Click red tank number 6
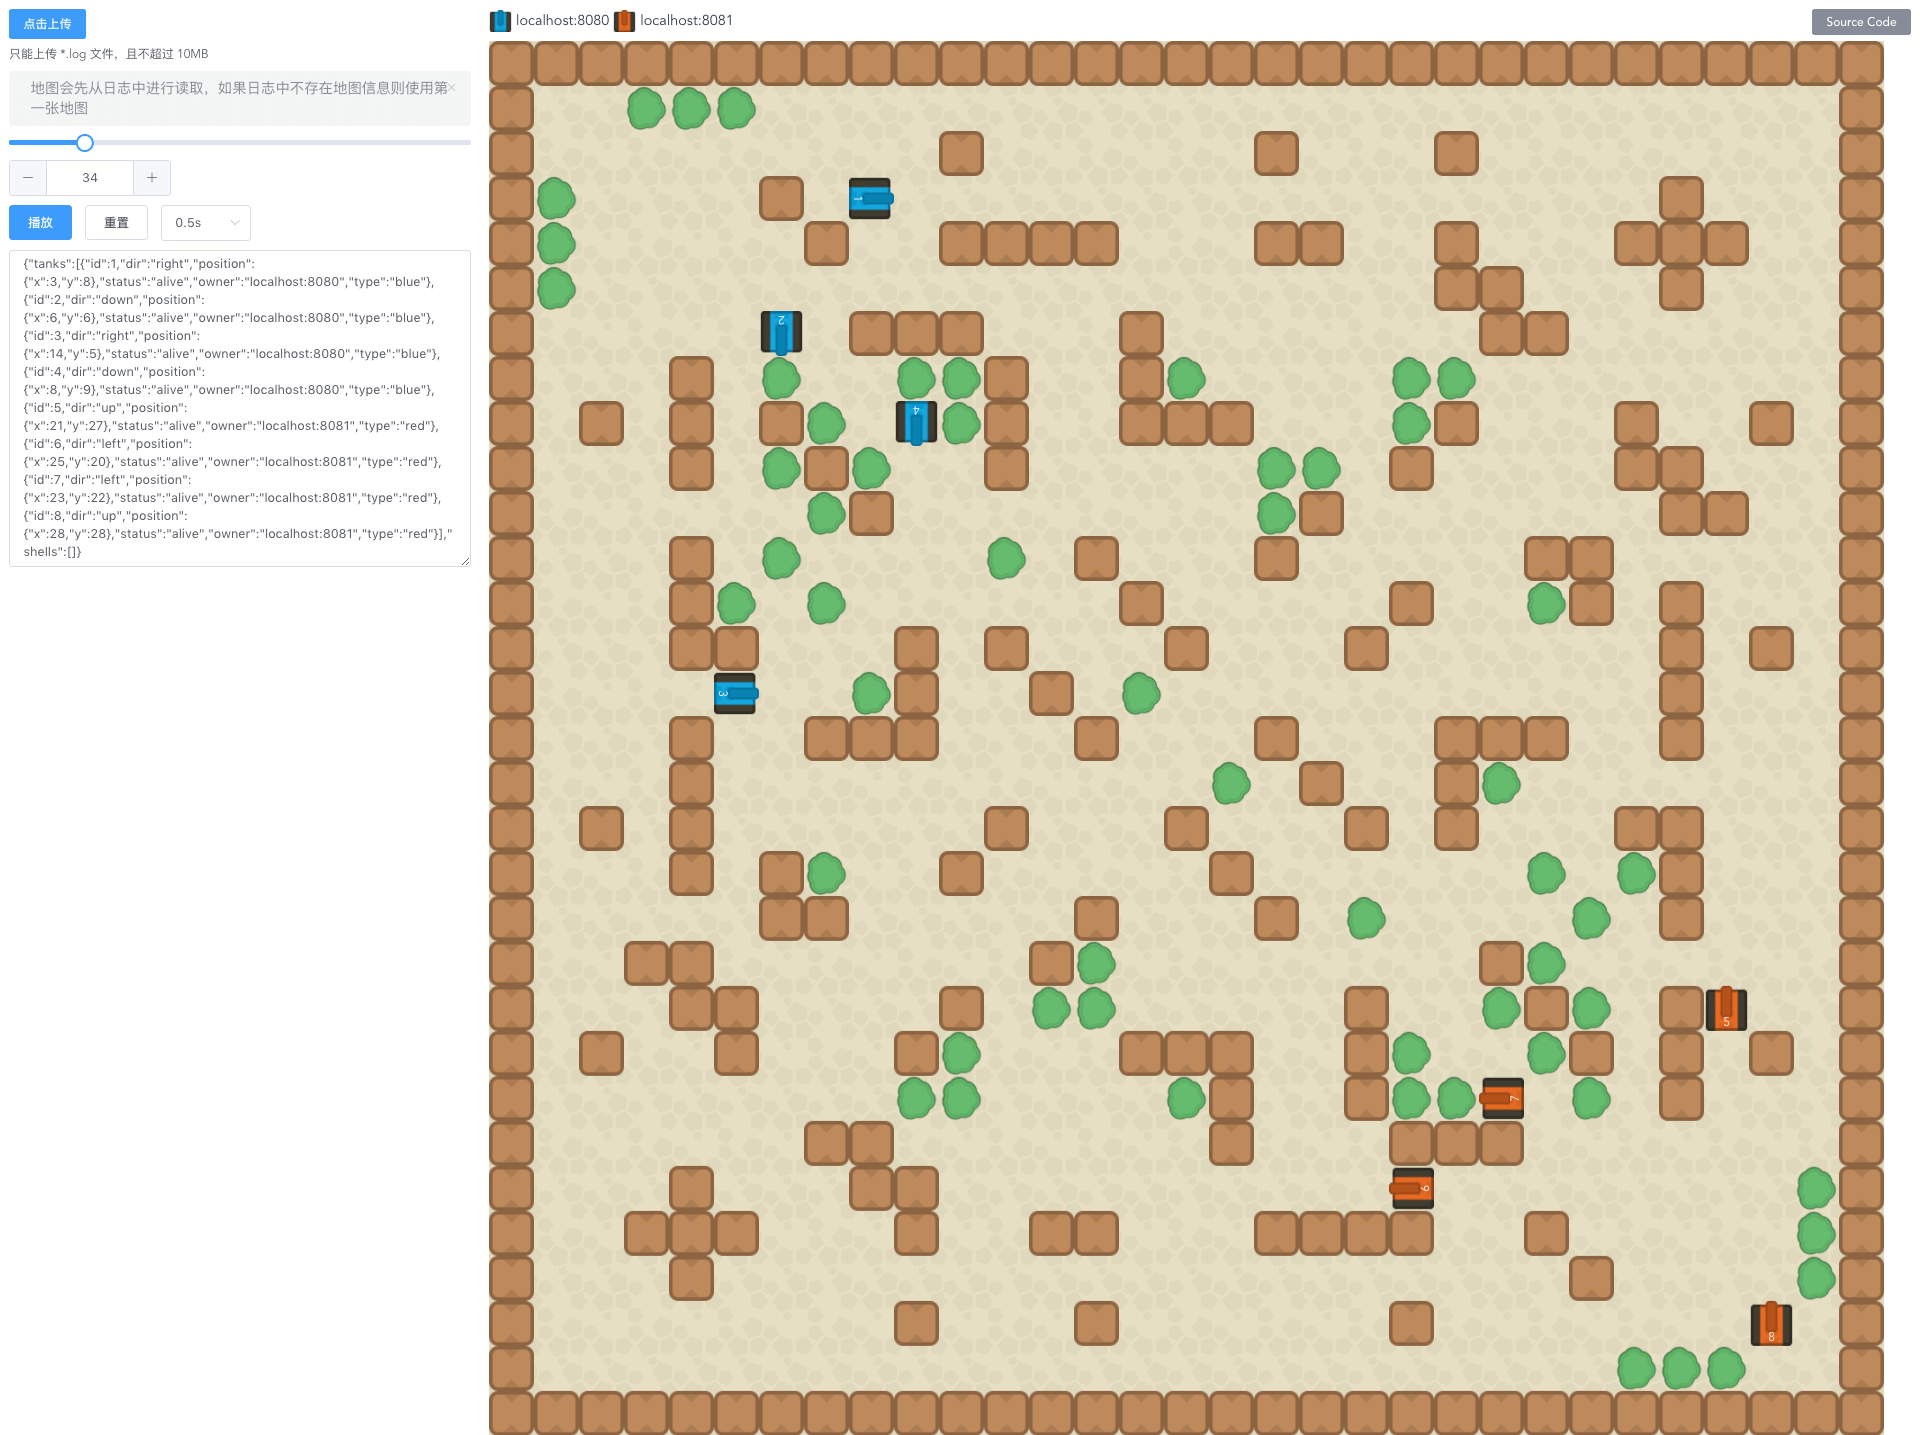Viewport: 1920px width, 1435px height. coord(1412,1188)
